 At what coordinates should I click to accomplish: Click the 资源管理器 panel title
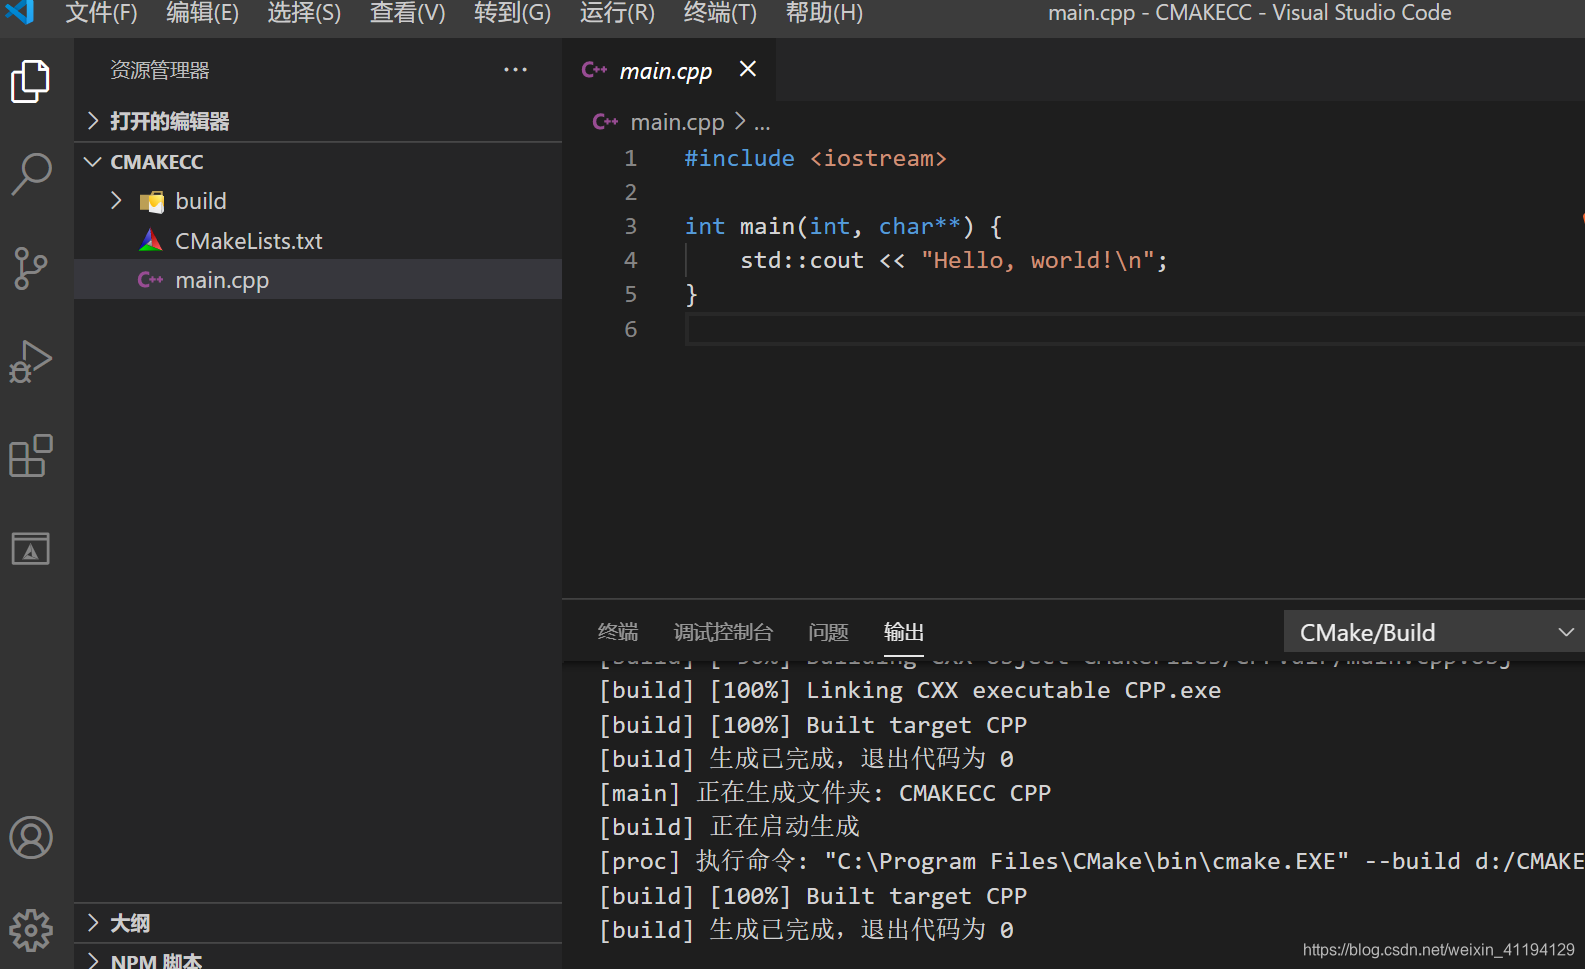coord(160,70)
